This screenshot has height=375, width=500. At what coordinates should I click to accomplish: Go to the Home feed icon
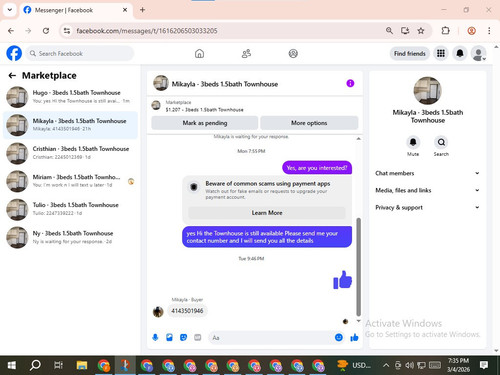pos(199,53)
